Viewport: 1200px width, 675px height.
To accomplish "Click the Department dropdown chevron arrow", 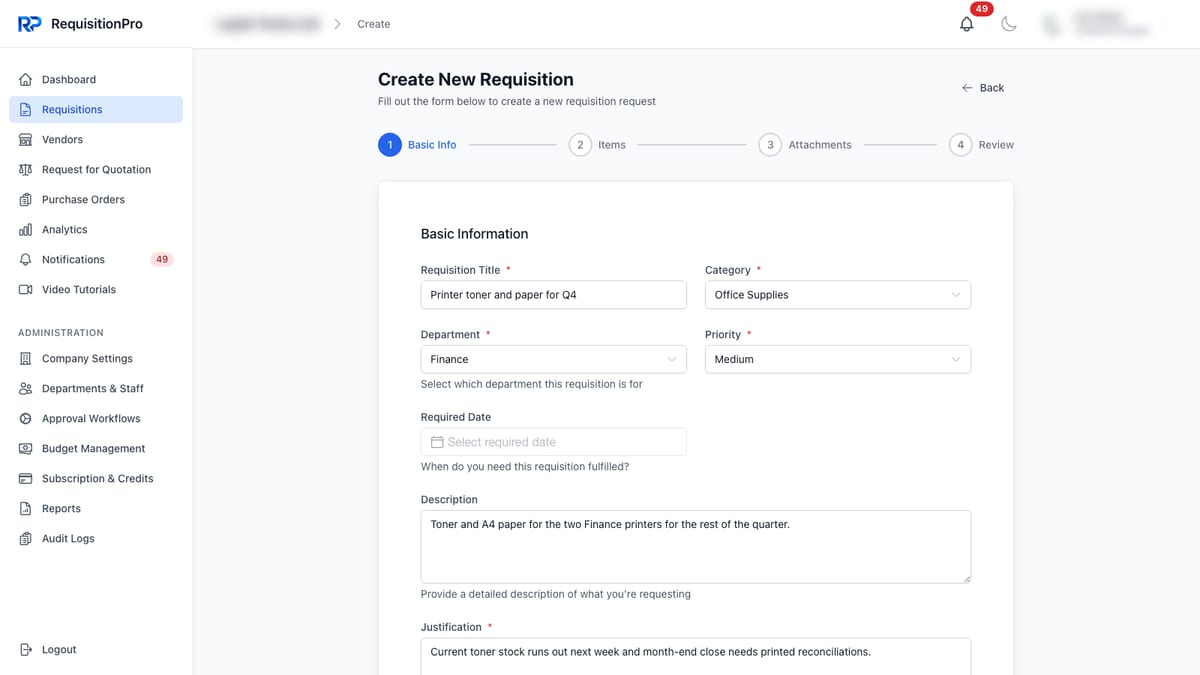I will 672,359.
